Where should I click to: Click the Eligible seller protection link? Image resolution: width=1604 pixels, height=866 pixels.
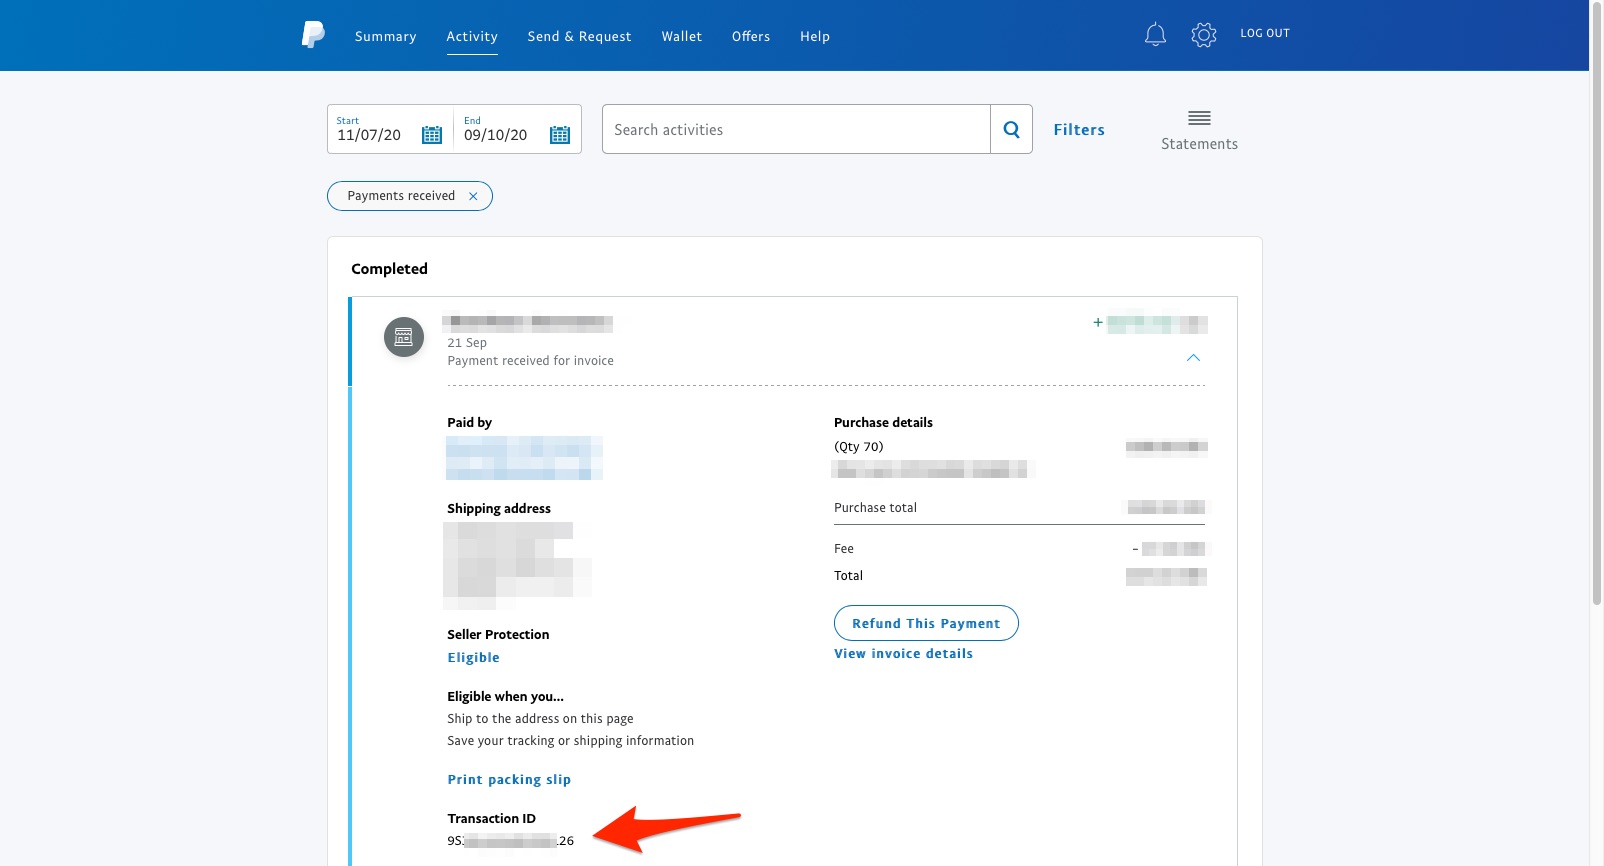coord(473,657)
